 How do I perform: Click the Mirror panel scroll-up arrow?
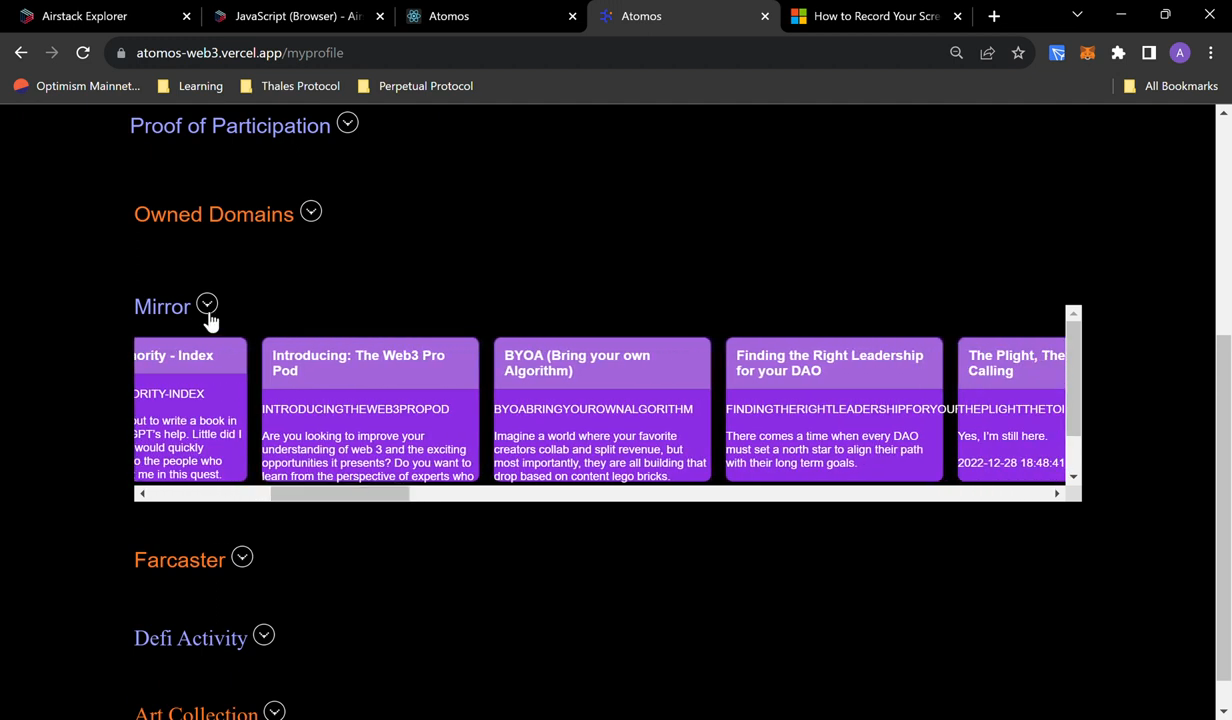pyautogui.click(x=1073, y=313)
